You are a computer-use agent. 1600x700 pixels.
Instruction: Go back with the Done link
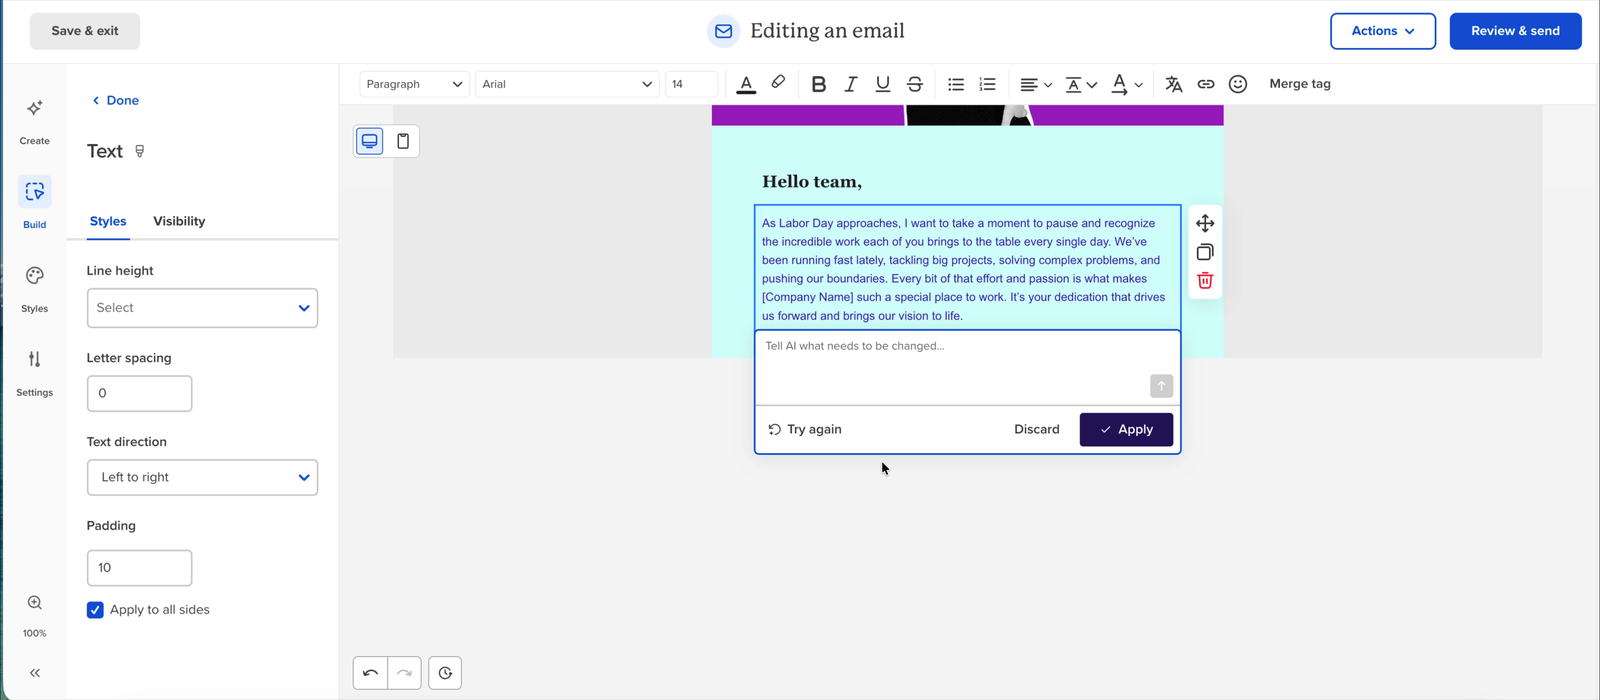tap(115, 100)
